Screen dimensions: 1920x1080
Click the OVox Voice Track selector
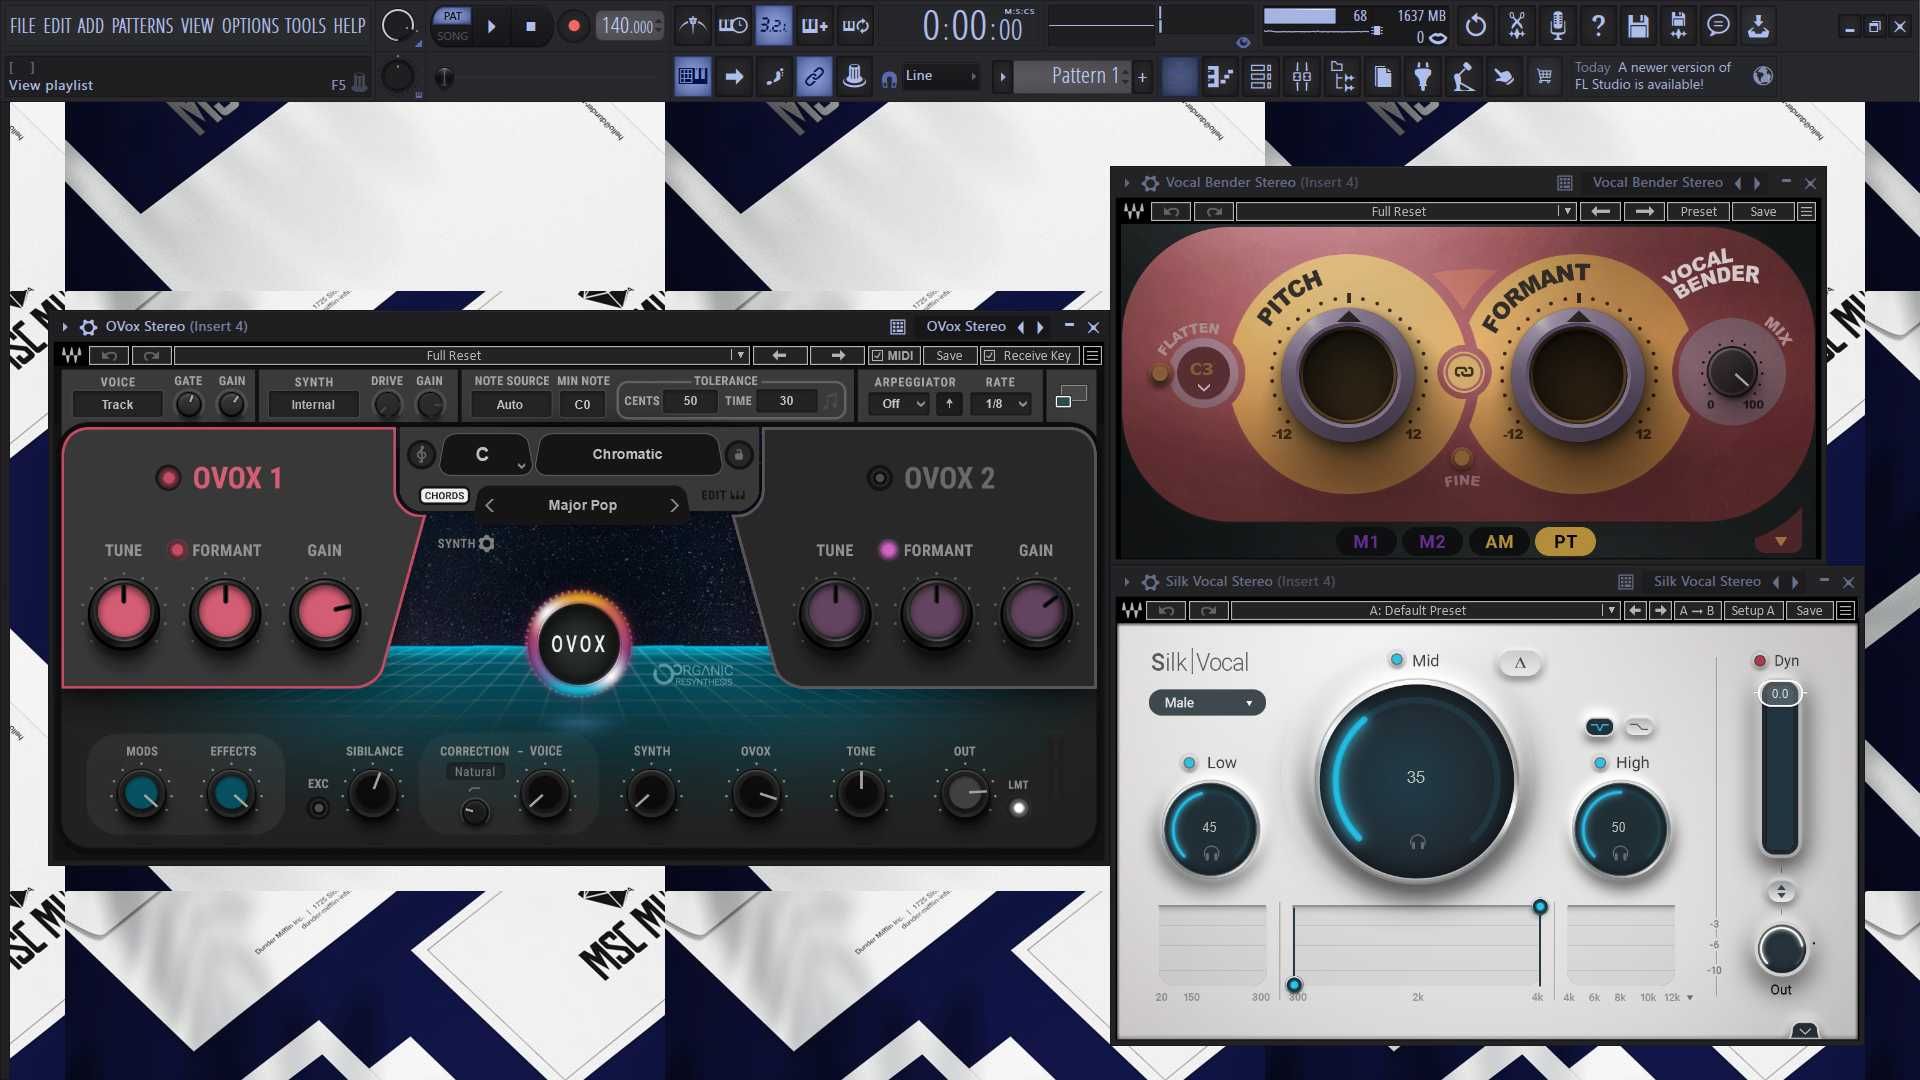coord(117,405)
